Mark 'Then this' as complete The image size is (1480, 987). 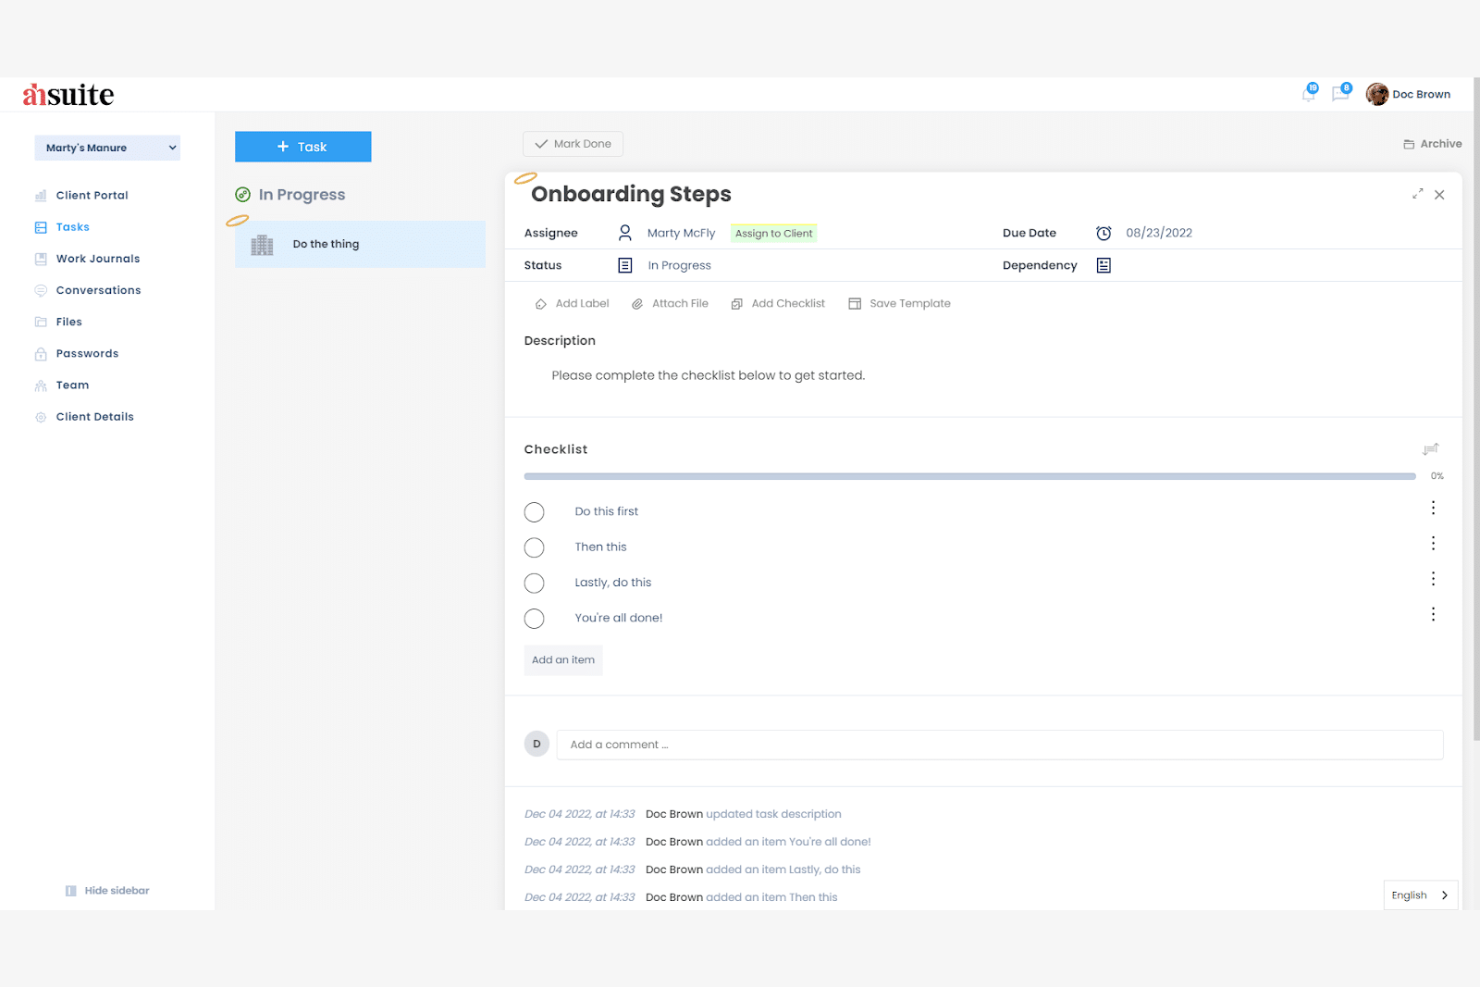534,547
